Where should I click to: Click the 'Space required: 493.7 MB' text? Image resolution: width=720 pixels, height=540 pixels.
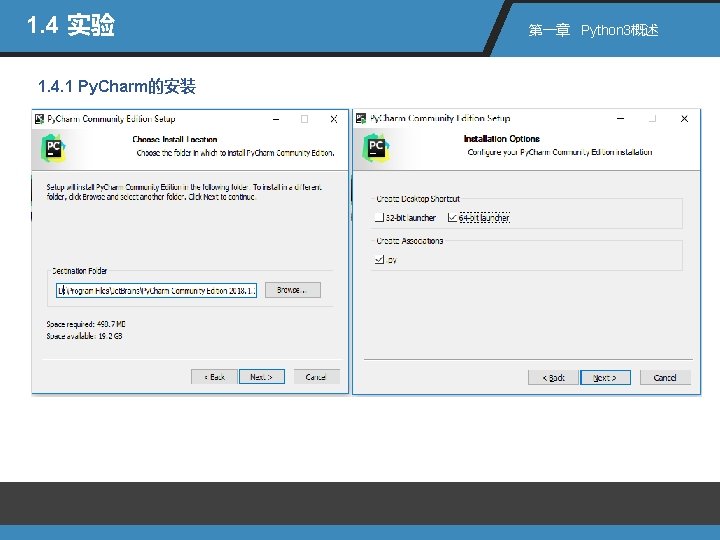click(86, 324)
